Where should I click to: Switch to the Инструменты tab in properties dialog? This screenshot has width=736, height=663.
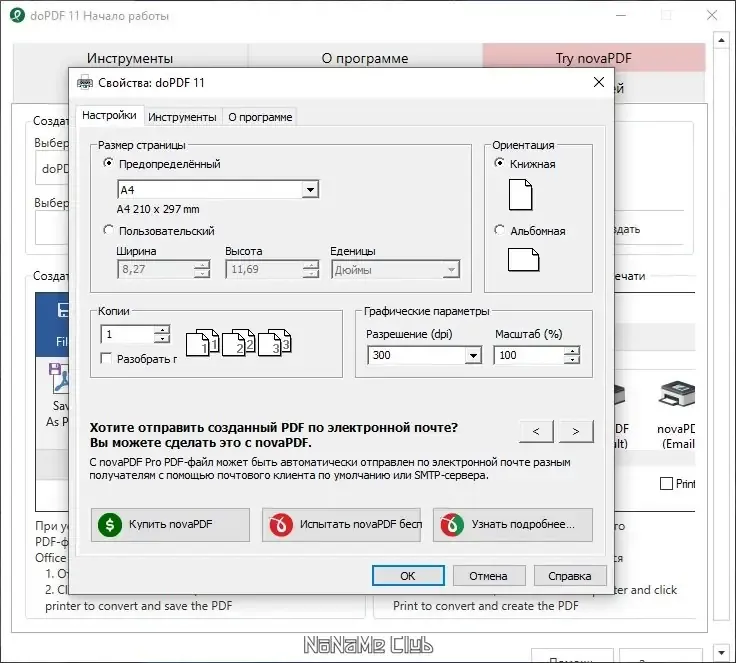tap(182, 117)
